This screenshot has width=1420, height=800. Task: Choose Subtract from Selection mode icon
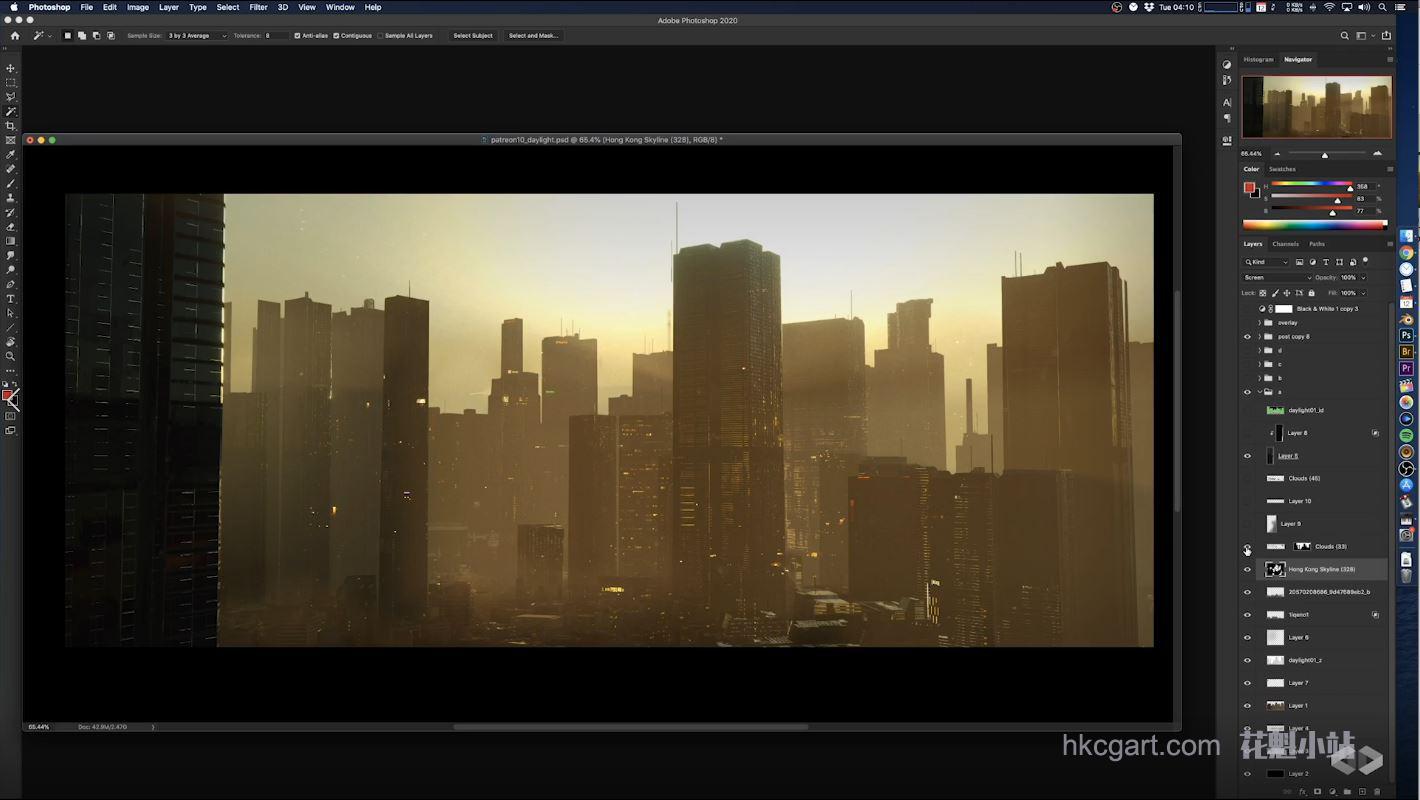pos(96,35)
